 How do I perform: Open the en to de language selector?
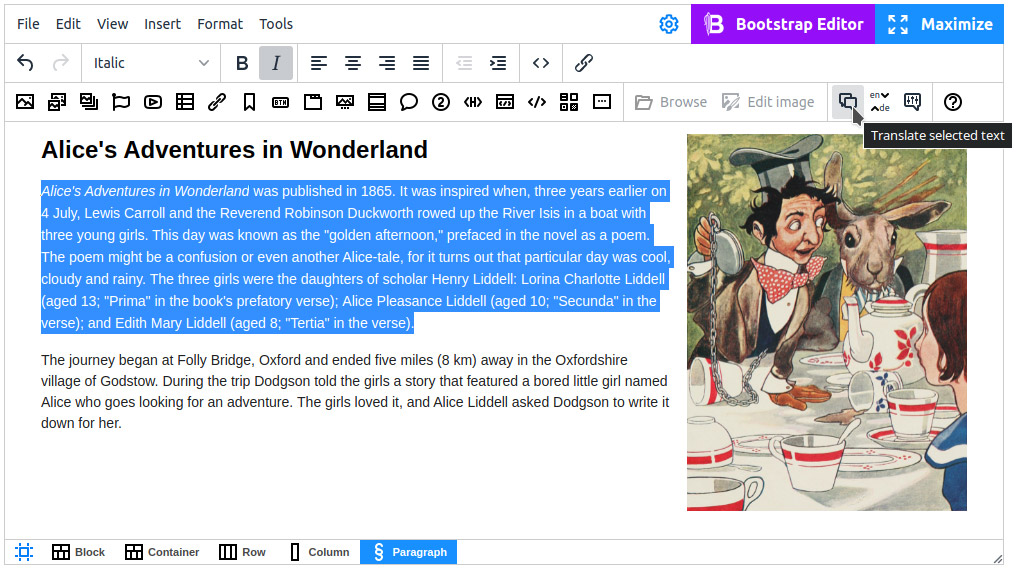tap(880, 102)
